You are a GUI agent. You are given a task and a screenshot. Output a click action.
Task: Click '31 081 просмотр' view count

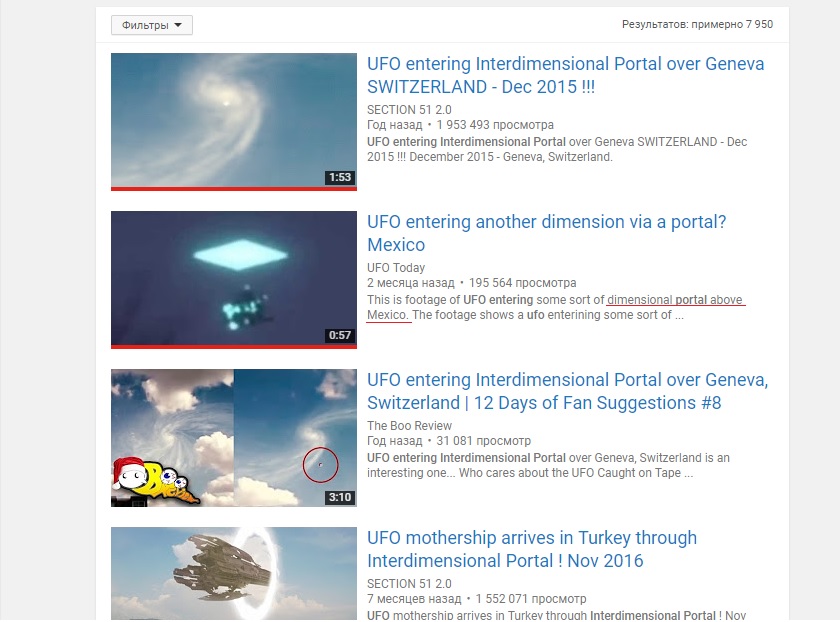point(484,441)
